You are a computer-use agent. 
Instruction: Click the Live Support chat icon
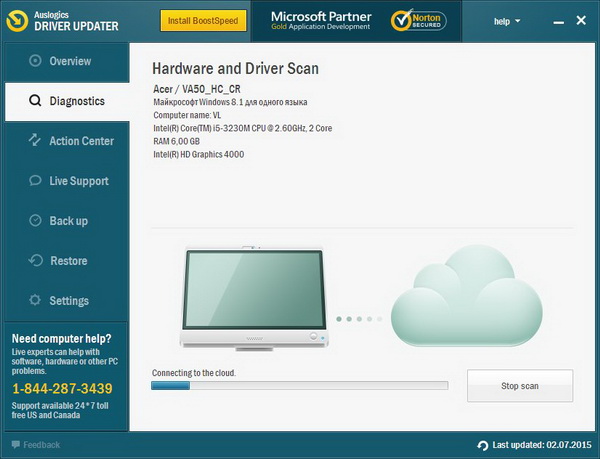tap(35, 181)
